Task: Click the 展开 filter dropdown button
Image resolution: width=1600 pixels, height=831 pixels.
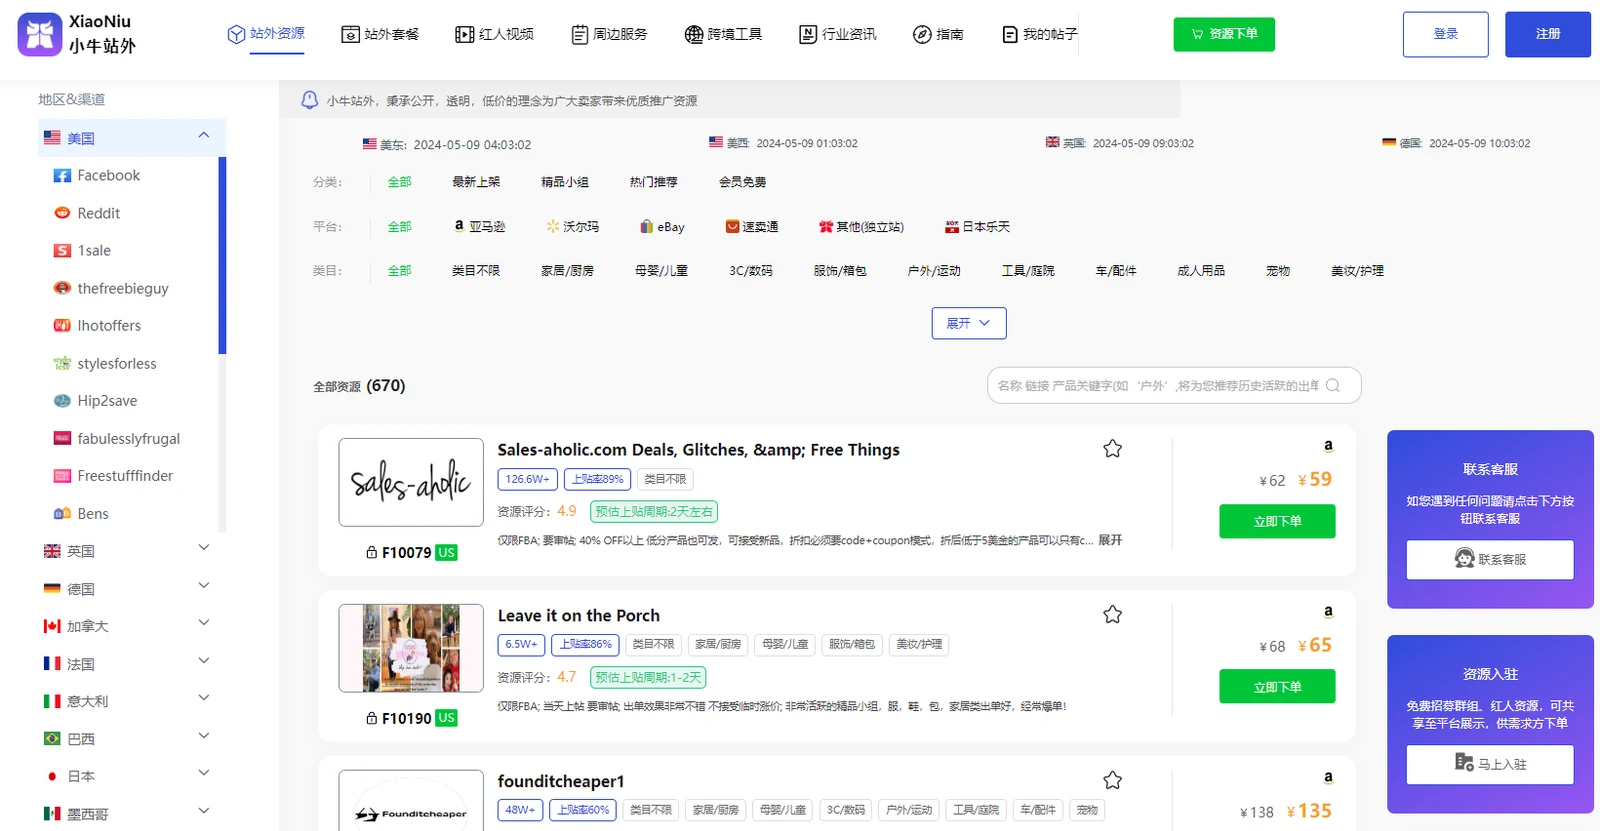Action: (x=969, y=323)
